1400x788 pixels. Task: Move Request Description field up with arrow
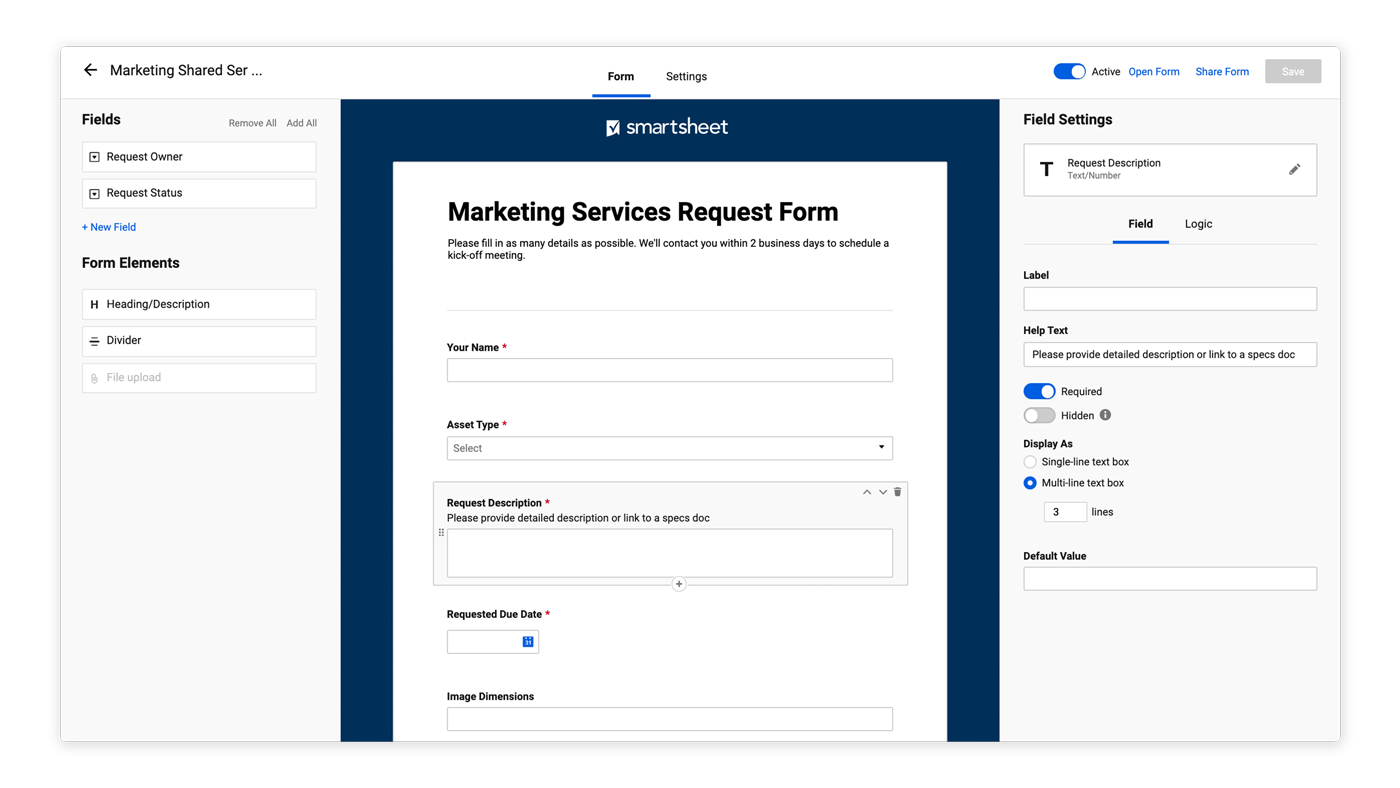[866, 492]
